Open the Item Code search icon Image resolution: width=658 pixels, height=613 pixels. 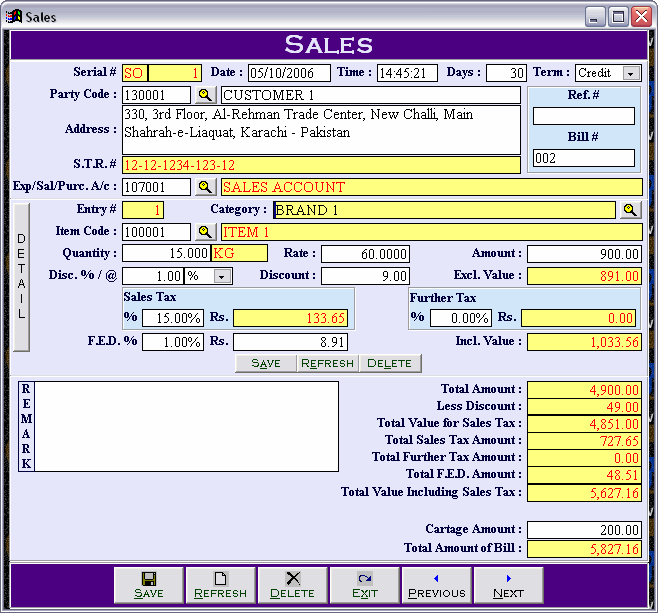[x=205, y=232]
